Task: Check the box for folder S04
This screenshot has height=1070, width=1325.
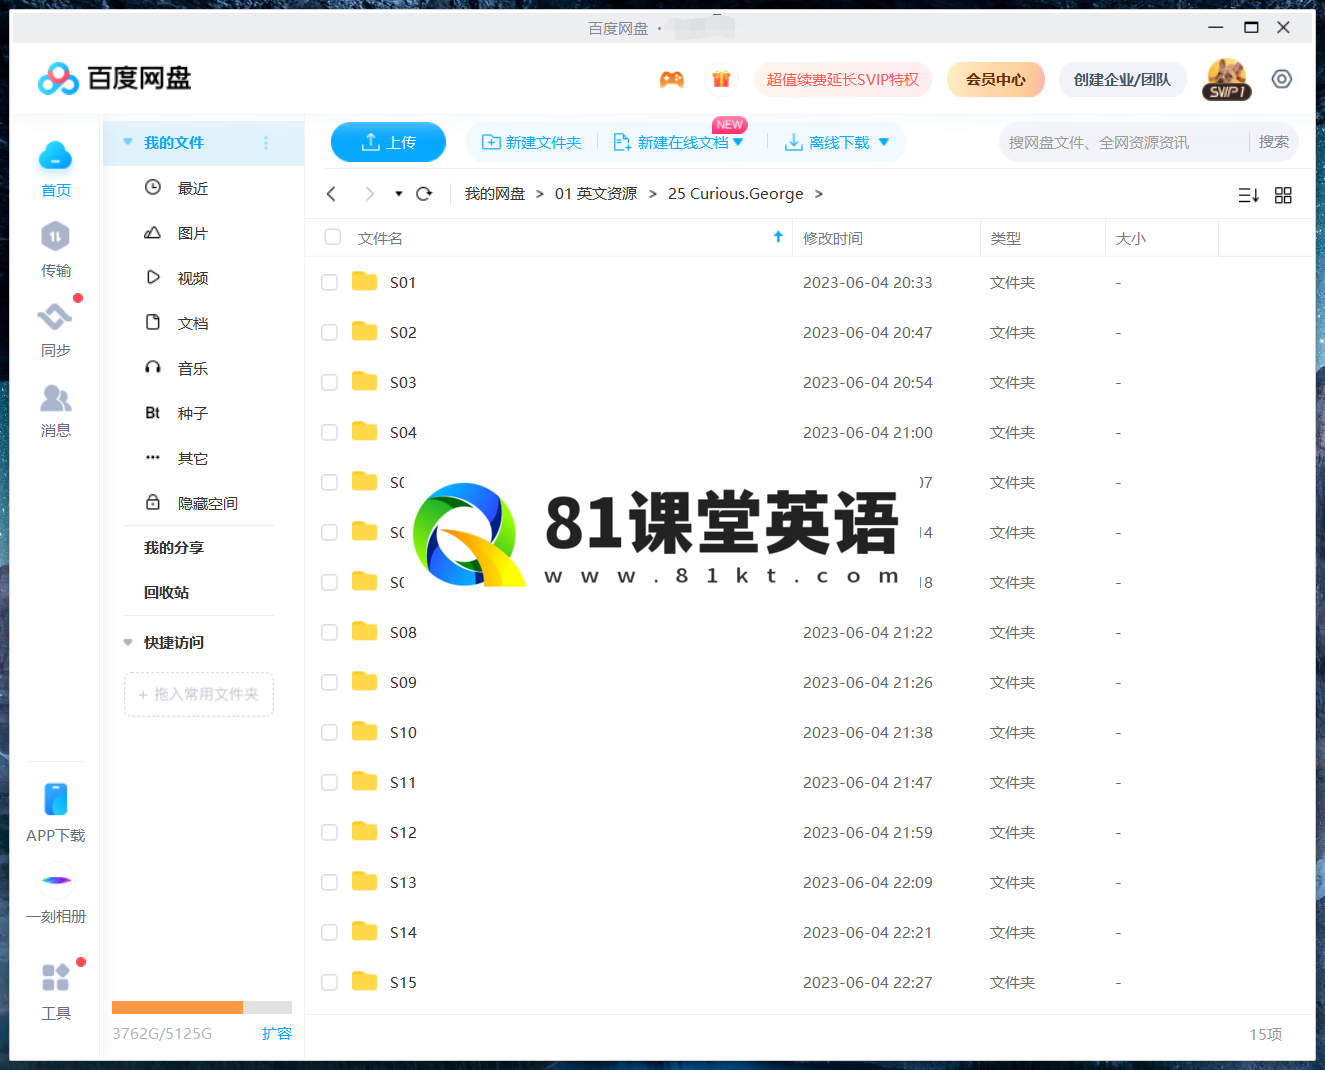Action: 329,433
